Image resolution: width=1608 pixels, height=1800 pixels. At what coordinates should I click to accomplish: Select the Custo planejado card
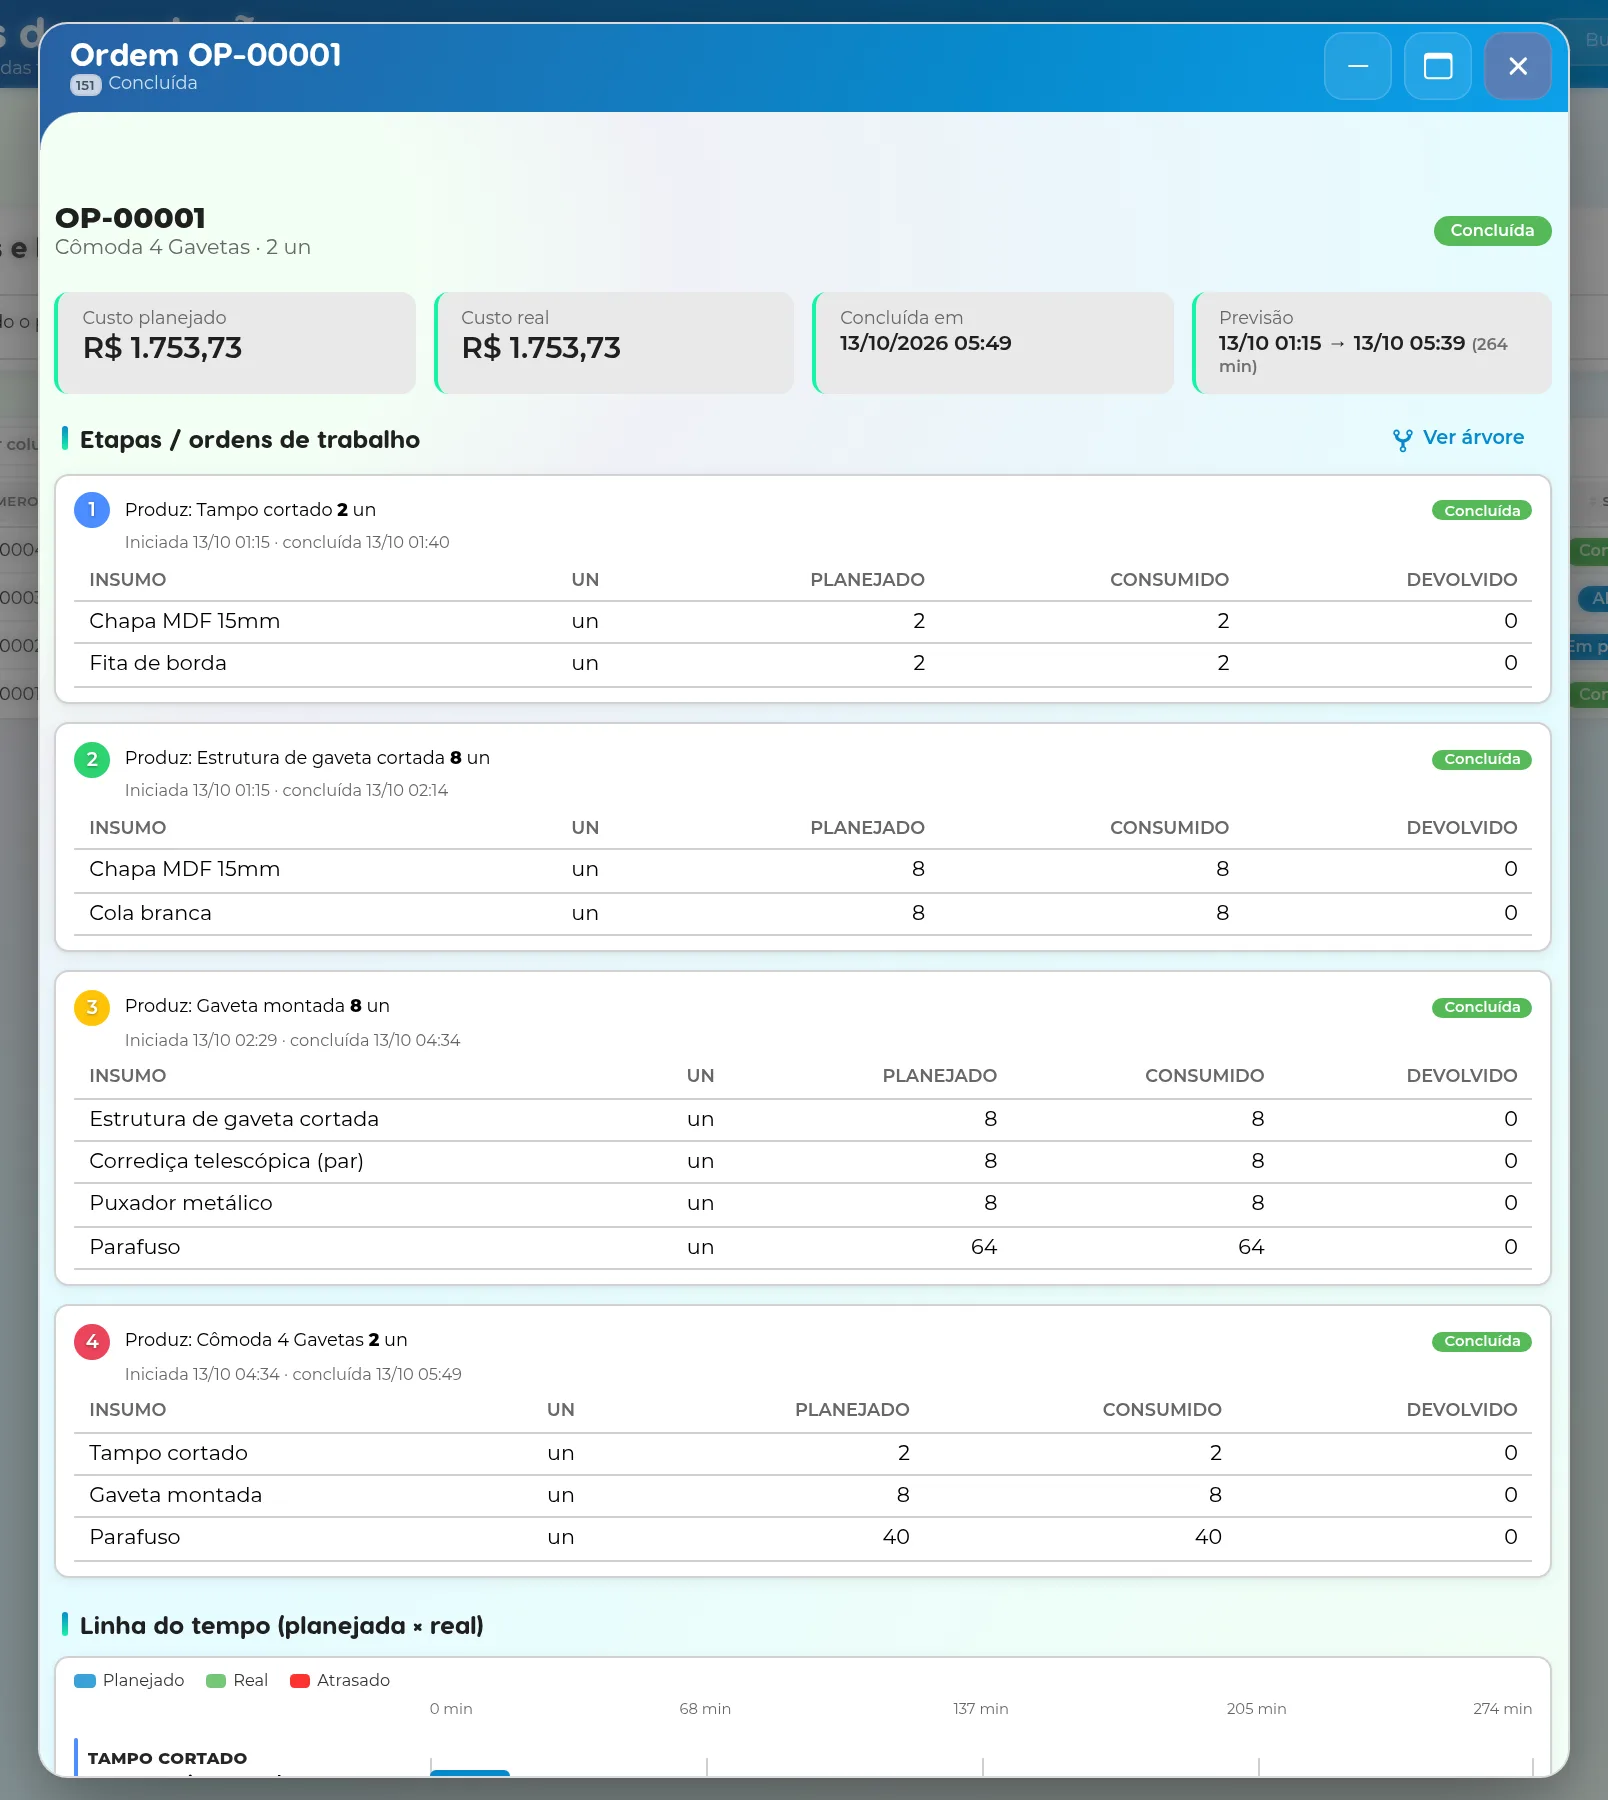click(235, 343)
